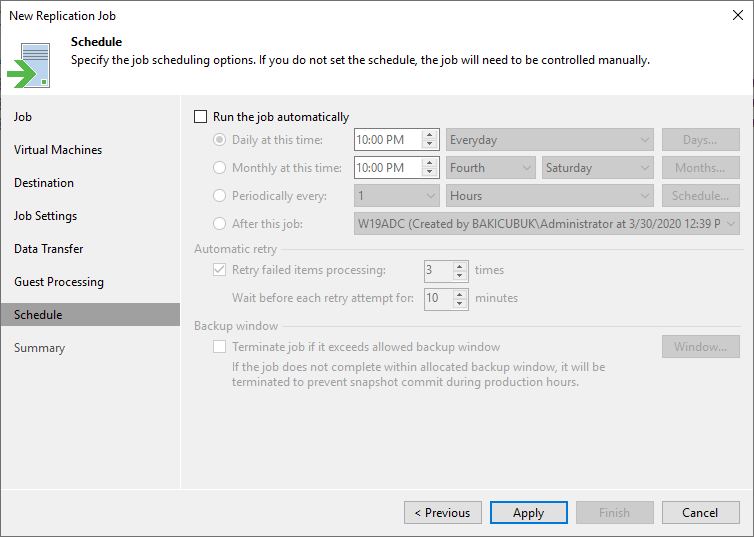Toggle Terminate job if exceeds backup window

tap(219, 347)
